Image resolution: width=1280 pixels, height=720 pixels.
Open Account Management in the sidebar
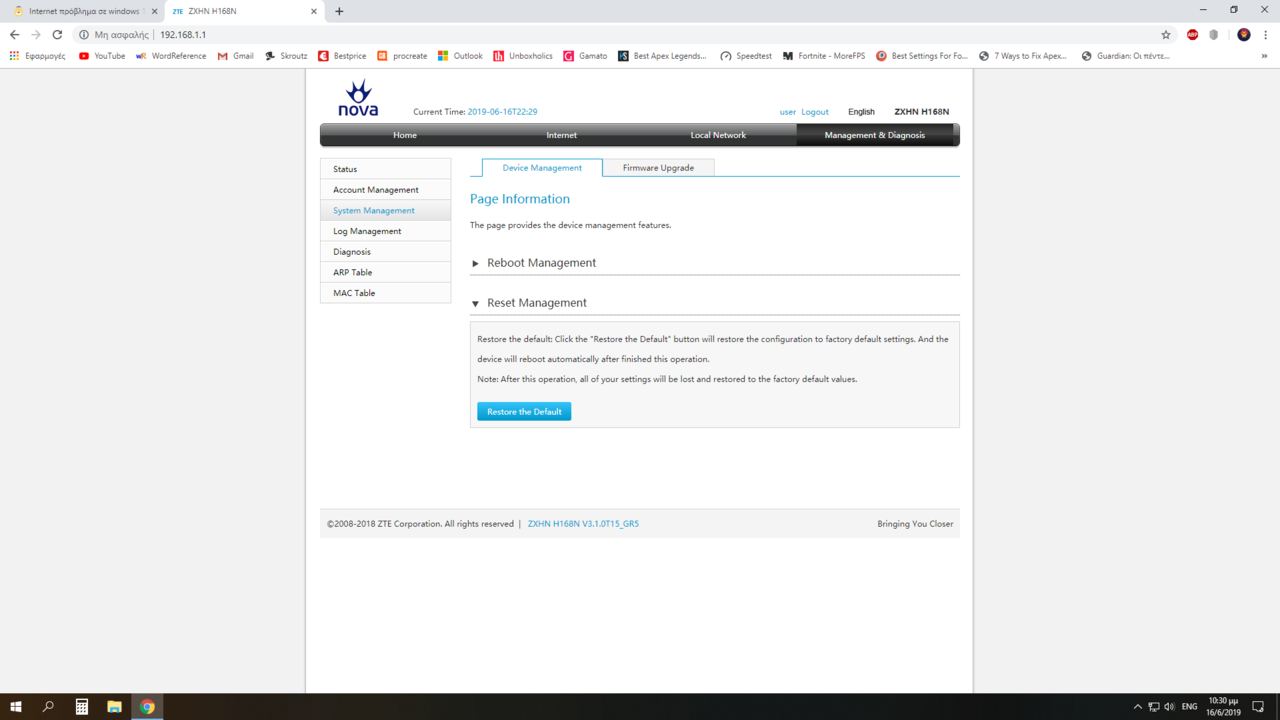point(385,190)
